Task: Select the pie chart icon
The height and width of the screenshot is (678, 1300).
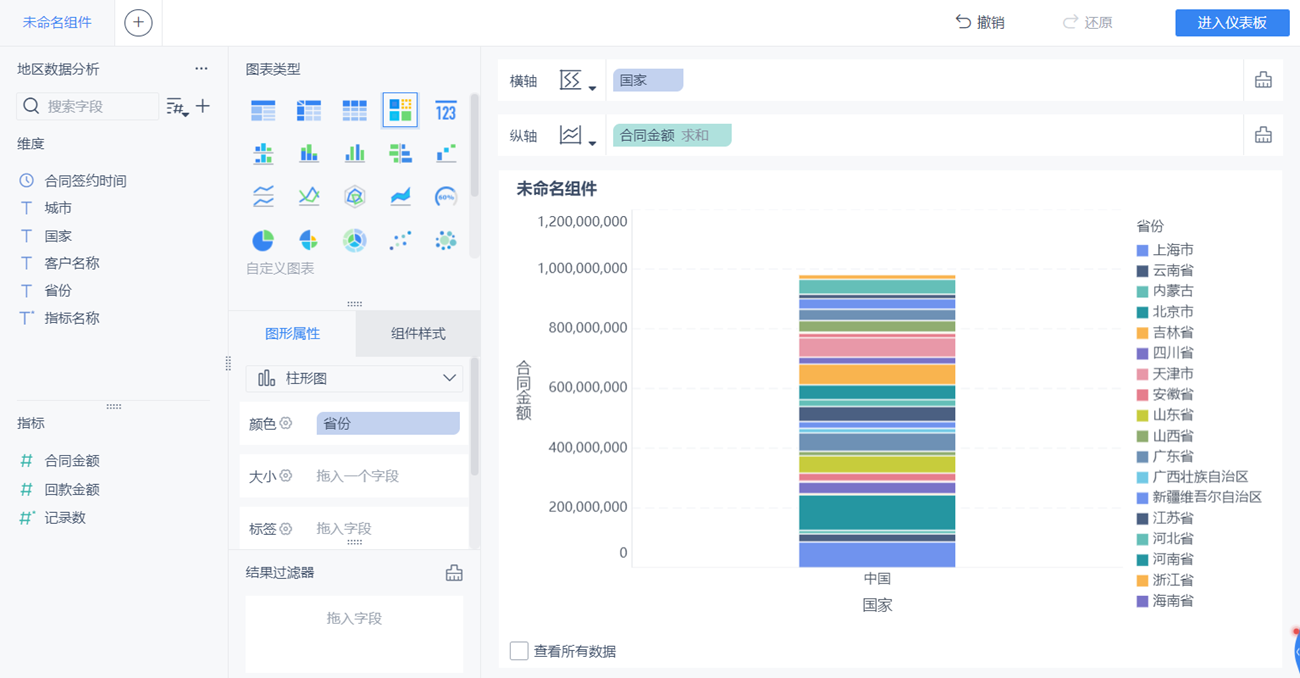Action: [263, 240]
